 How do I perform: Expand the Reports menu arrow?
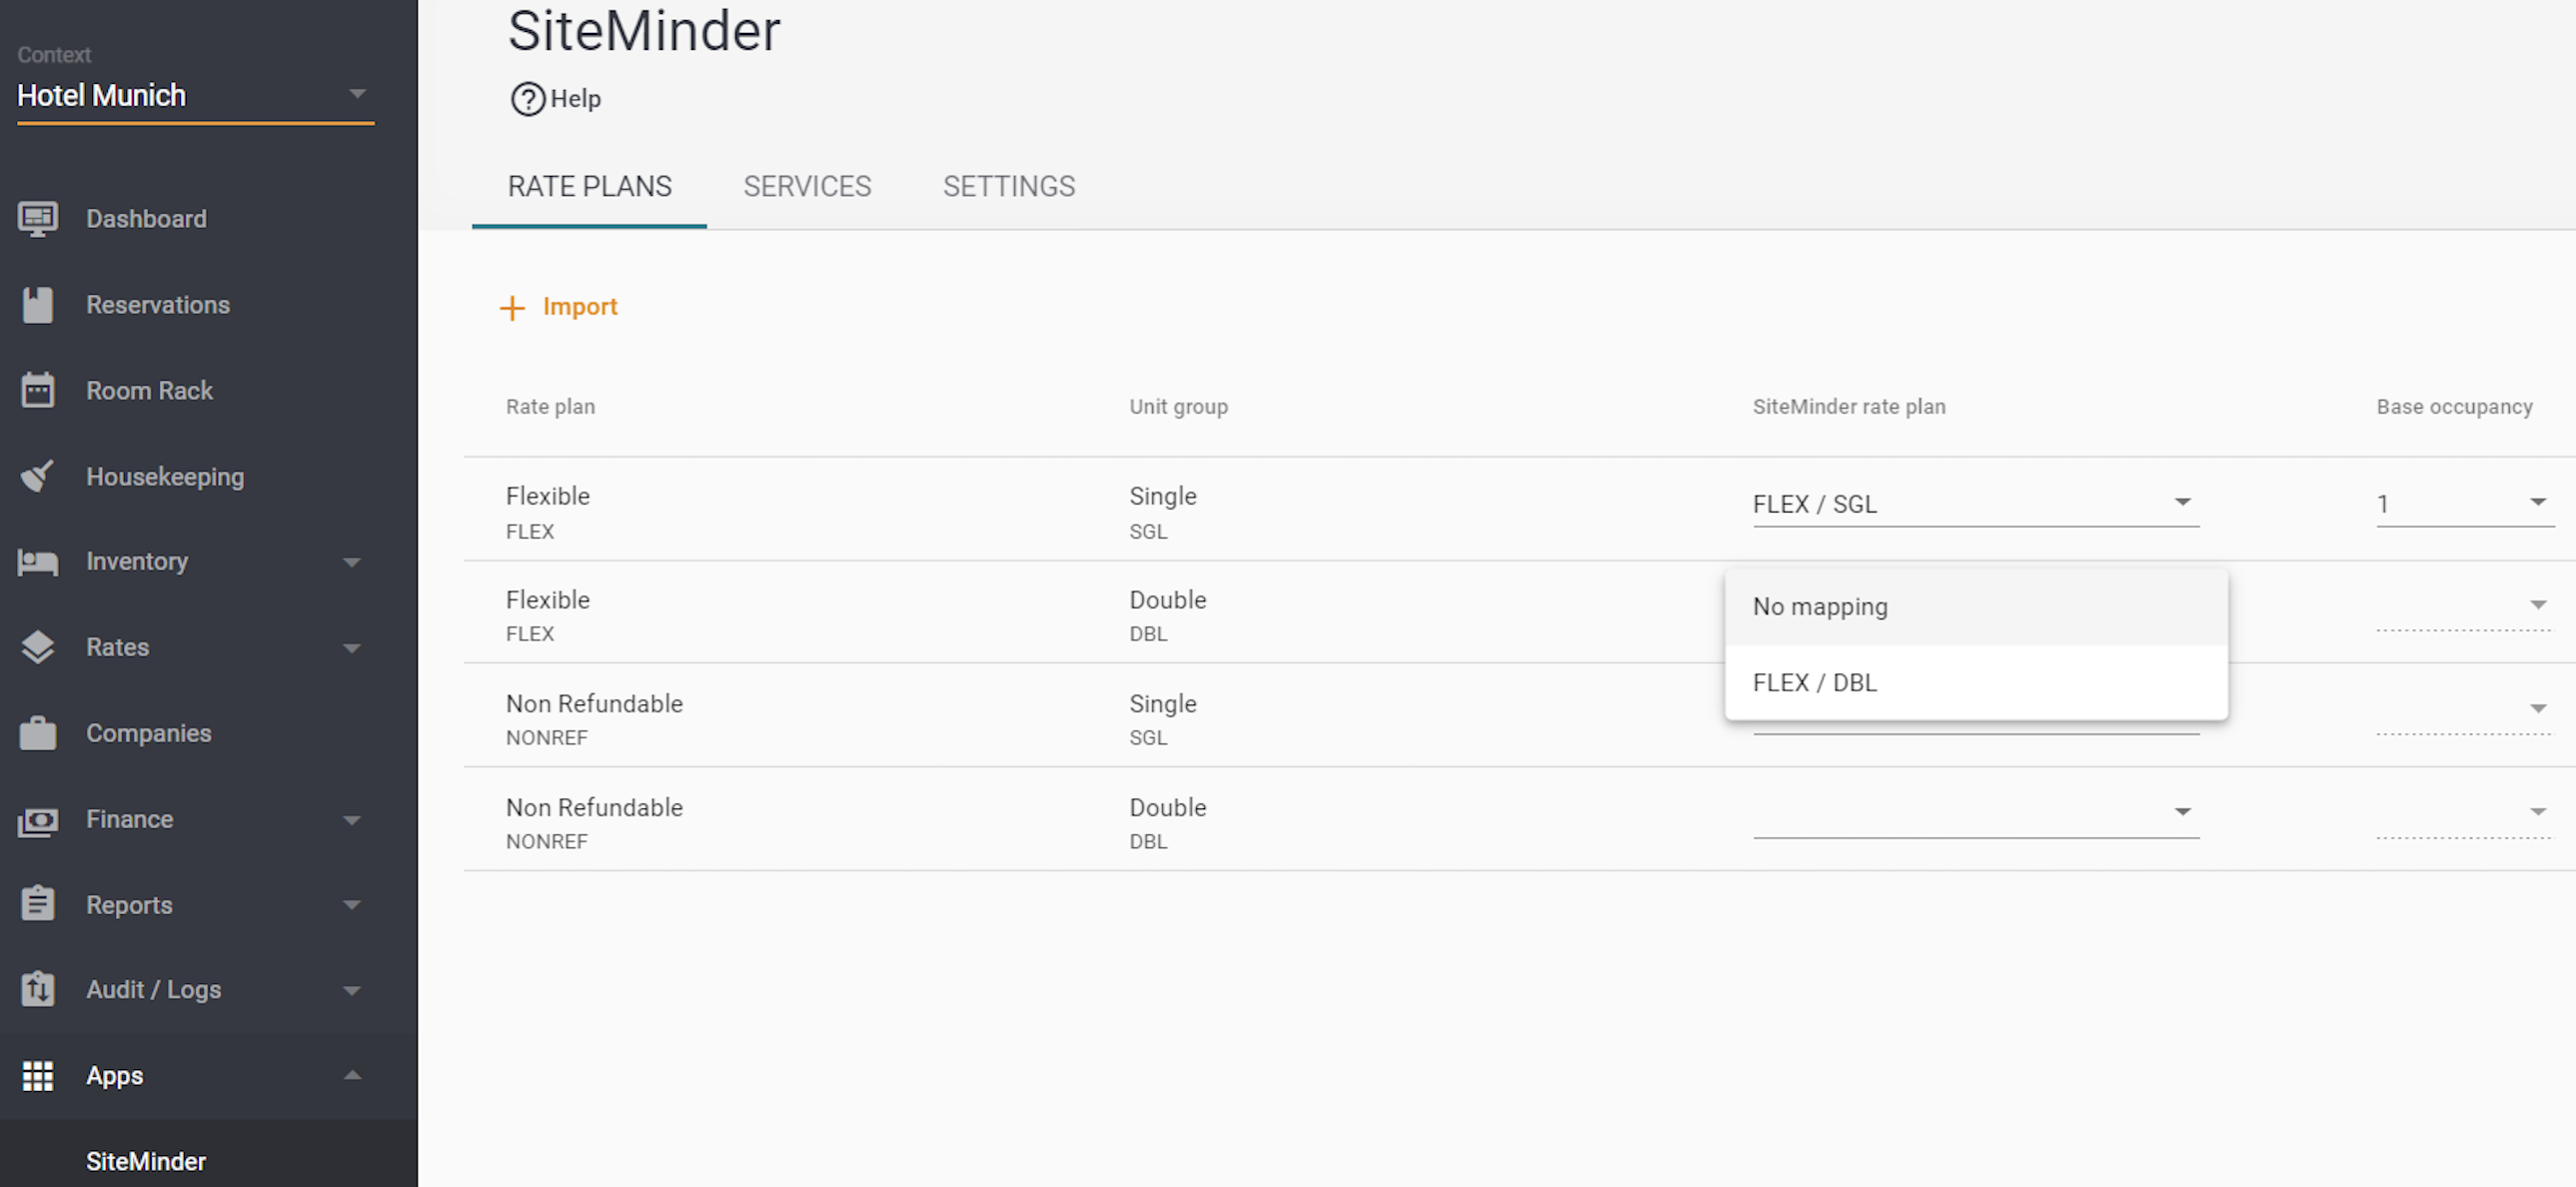352,905
